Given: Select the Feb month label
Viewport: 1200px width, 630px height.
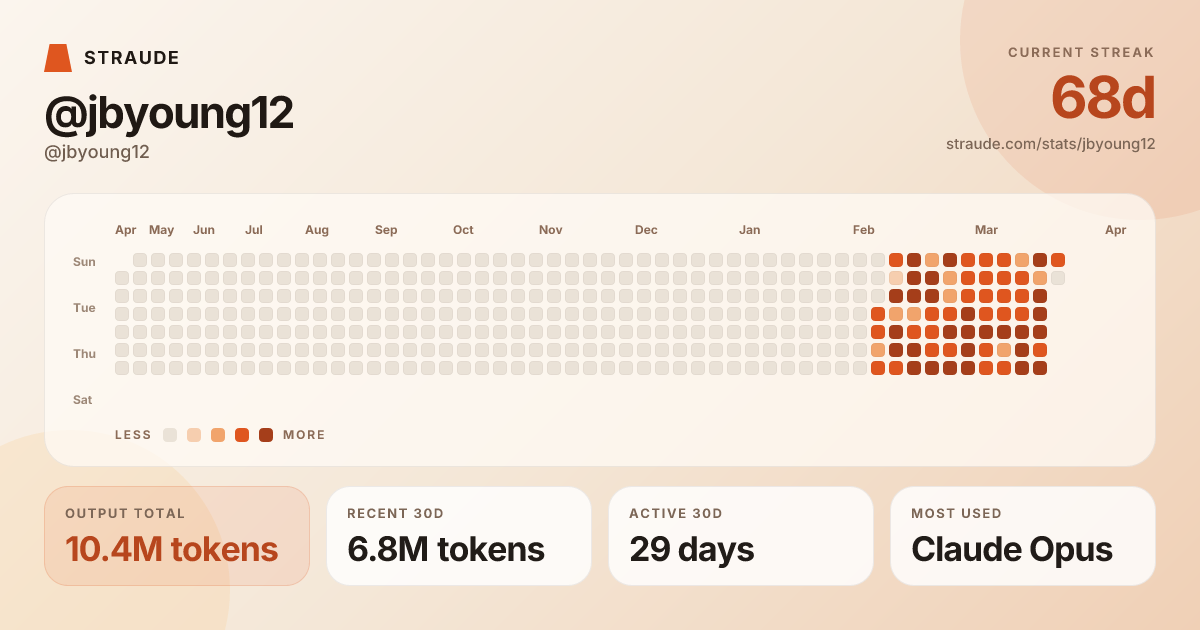Looking at the screenshot, I should click(863, 230).
